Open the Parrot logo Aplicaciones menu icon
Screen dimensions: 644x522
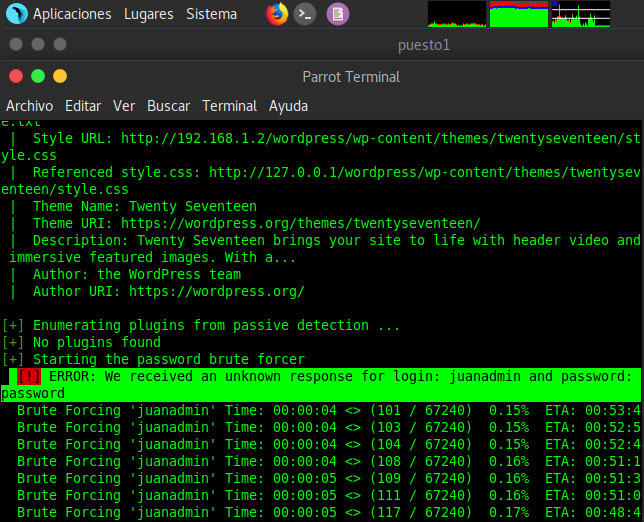click(17, 13)
